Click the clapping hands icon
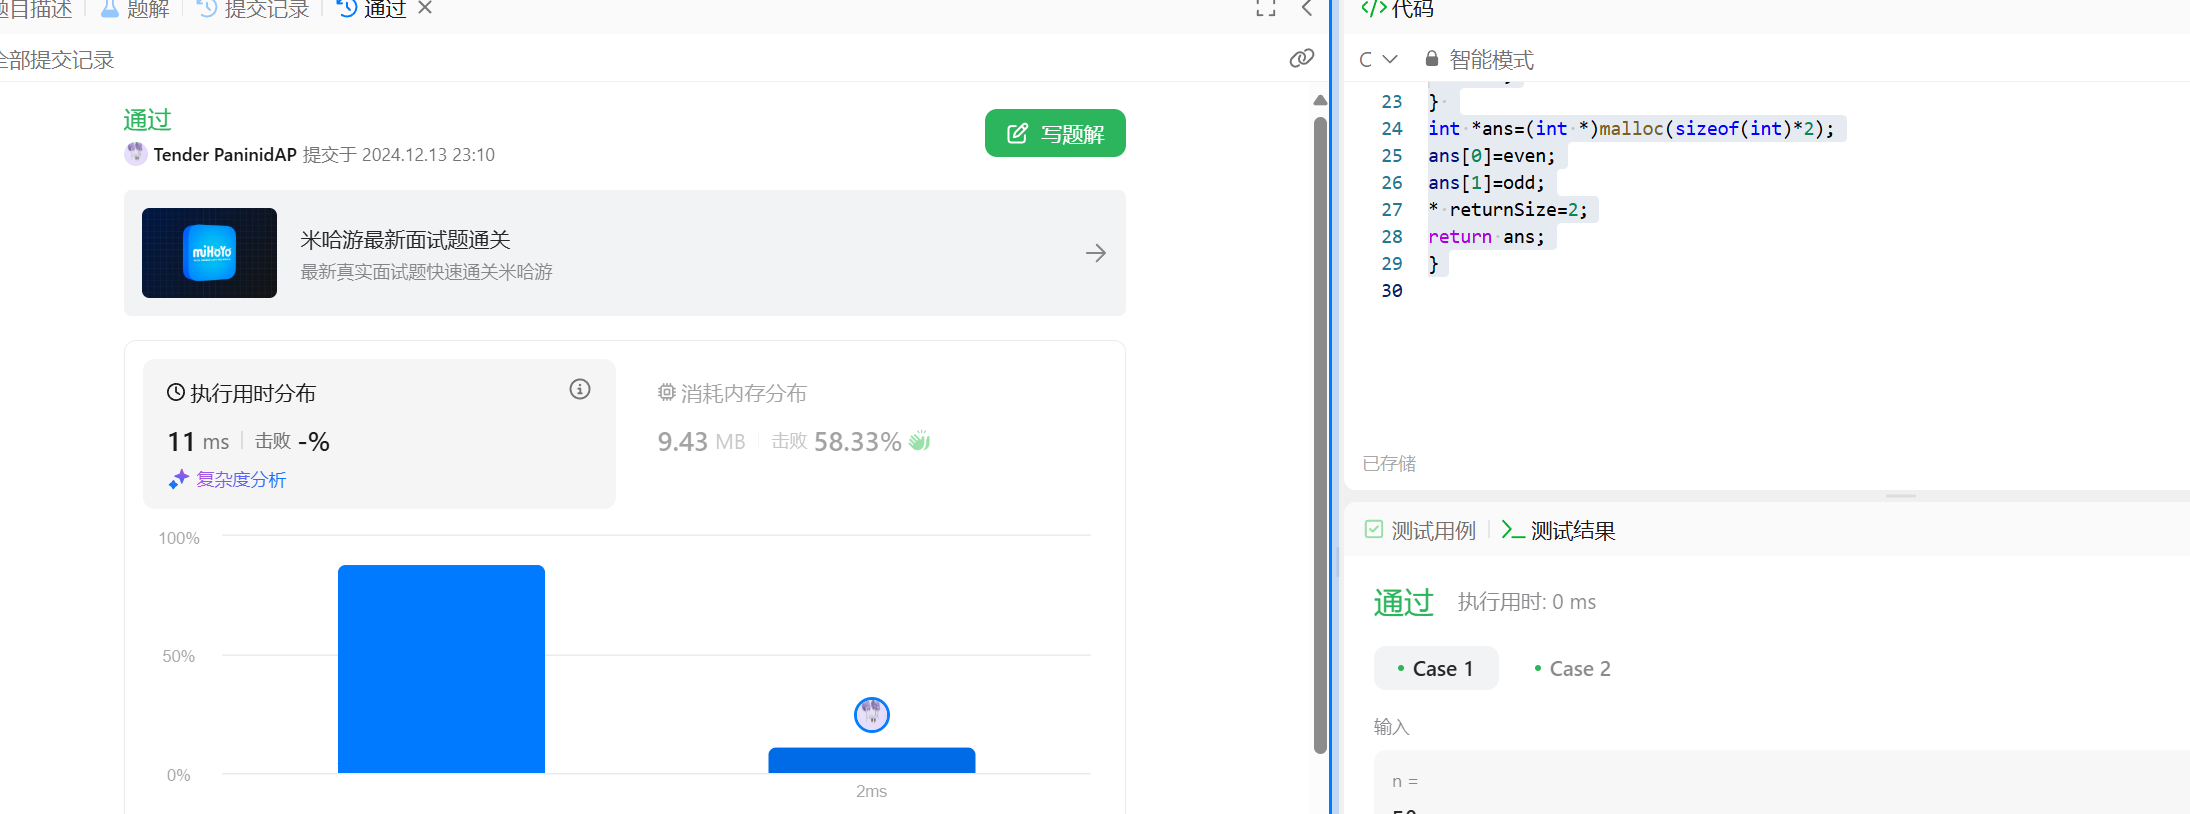2190x814 pixels. tap(919, 441)
